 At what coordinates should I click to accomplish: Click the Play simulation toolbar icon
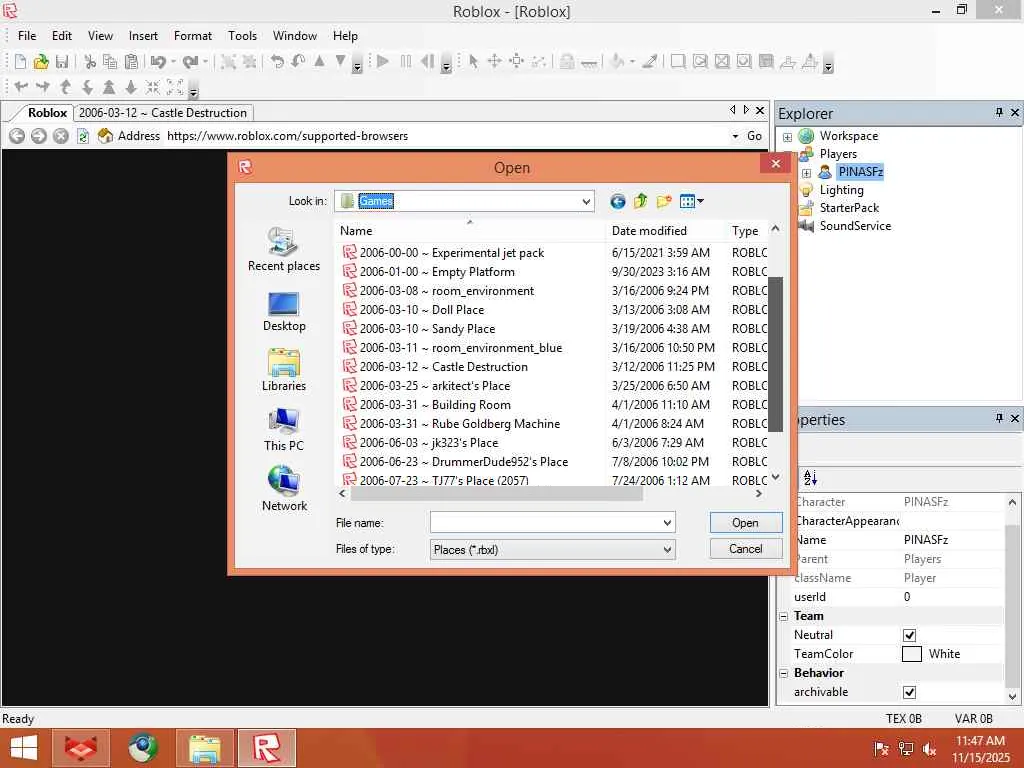pyautogui.click(x=383, y=62)
